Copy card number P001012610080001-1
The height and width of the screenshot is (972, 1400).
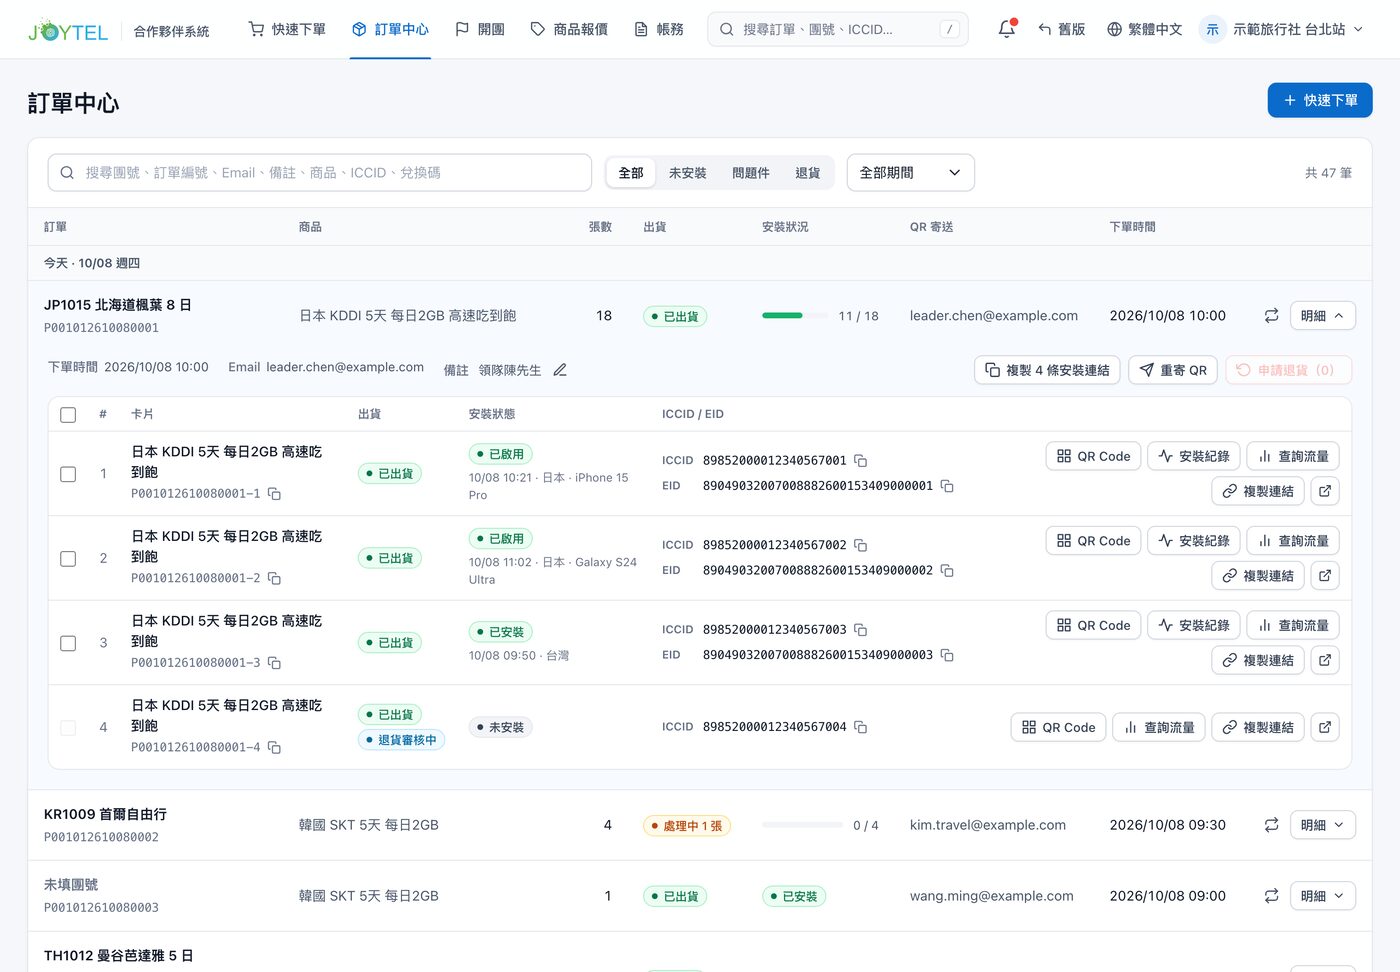[x=274, y=494]
